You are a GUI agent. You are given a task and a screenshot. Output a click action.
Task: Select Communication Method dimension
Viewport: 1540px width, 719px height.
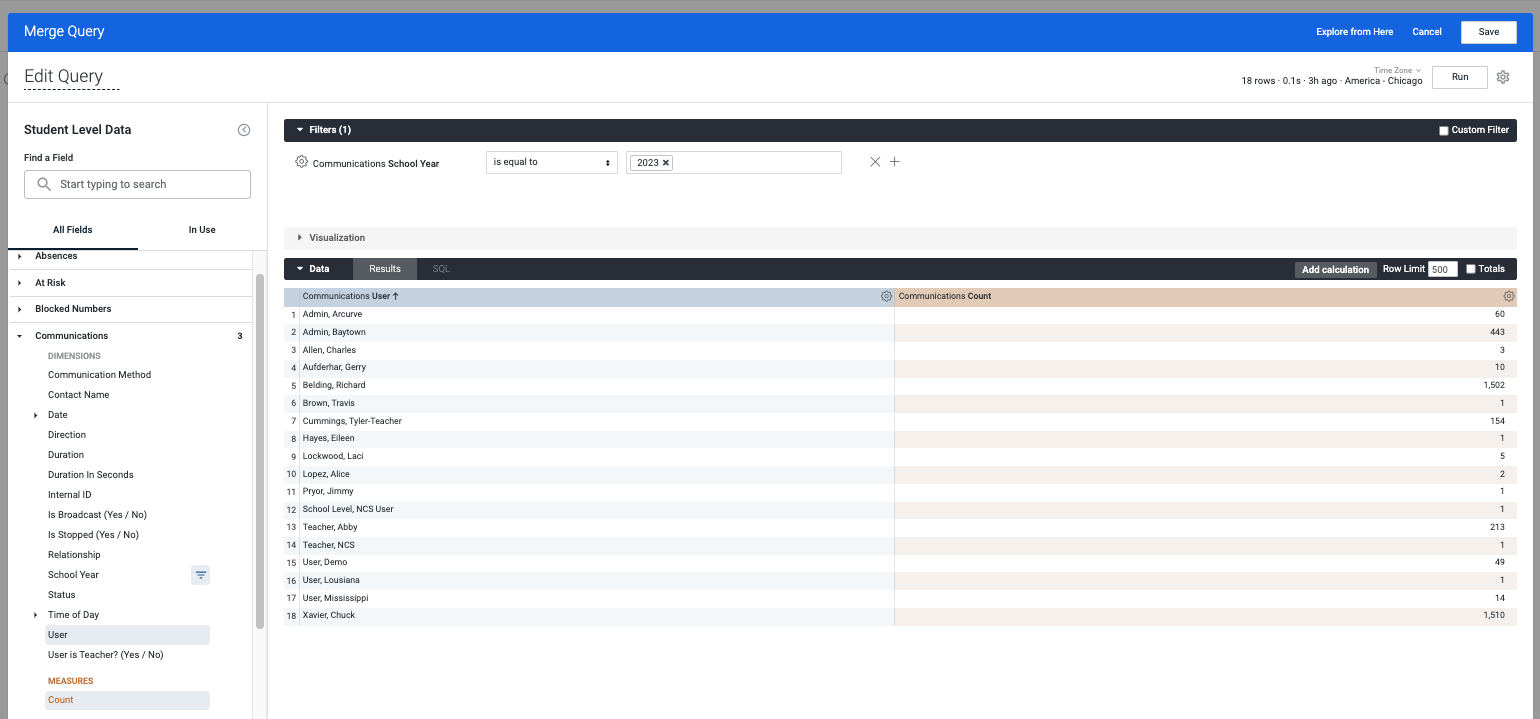[100, 375]
